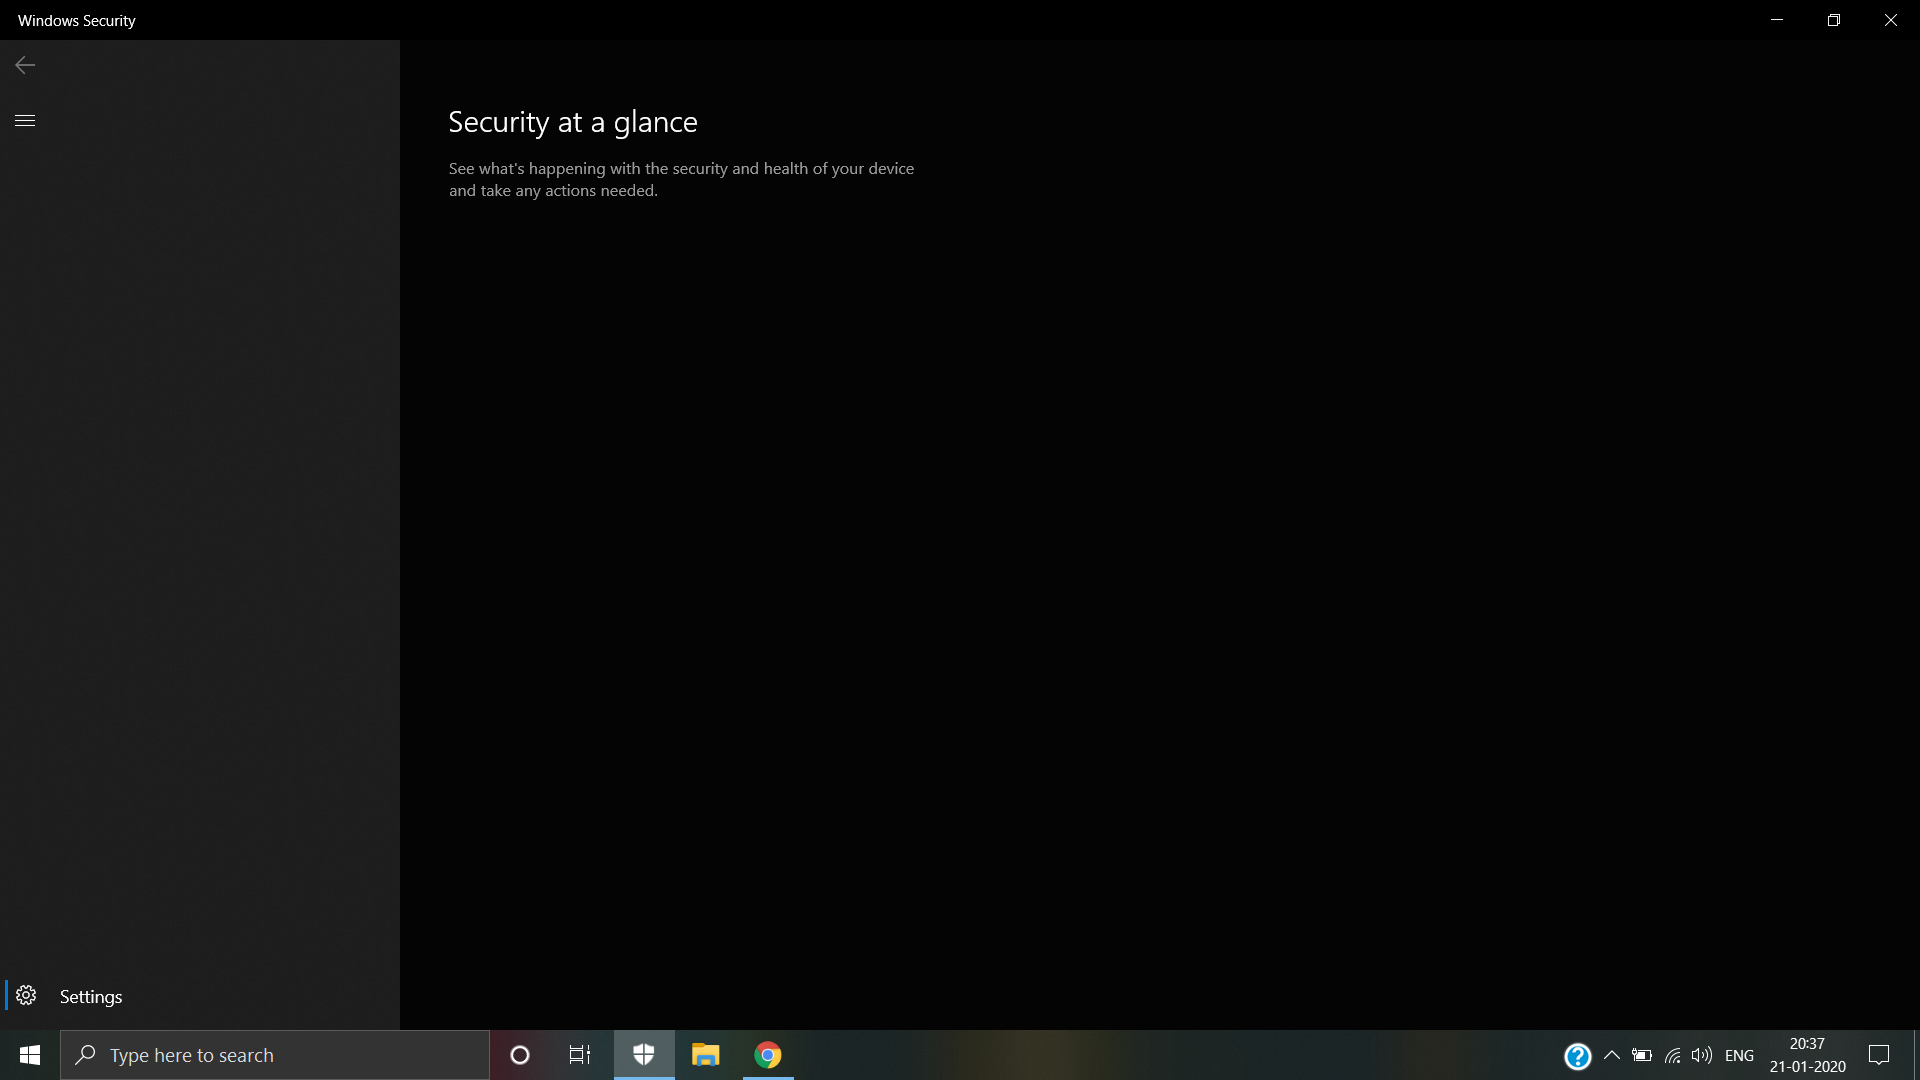Open Task View on the taskbar
1920x1080 pixels.
[x=580, y=1055]
